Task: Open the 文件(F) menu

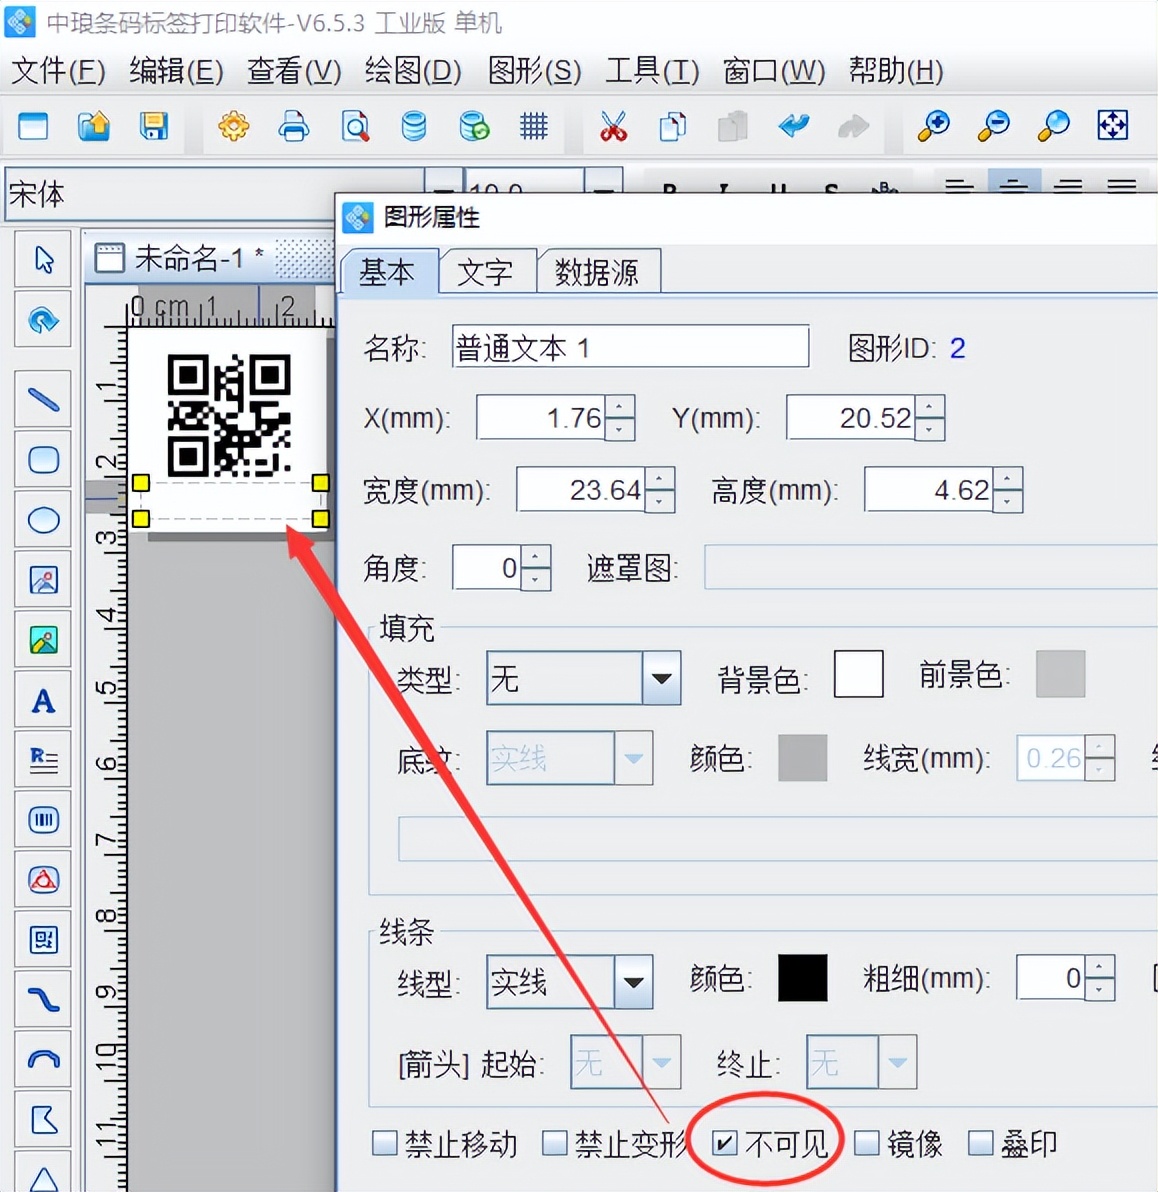Action: coord(59,71)
